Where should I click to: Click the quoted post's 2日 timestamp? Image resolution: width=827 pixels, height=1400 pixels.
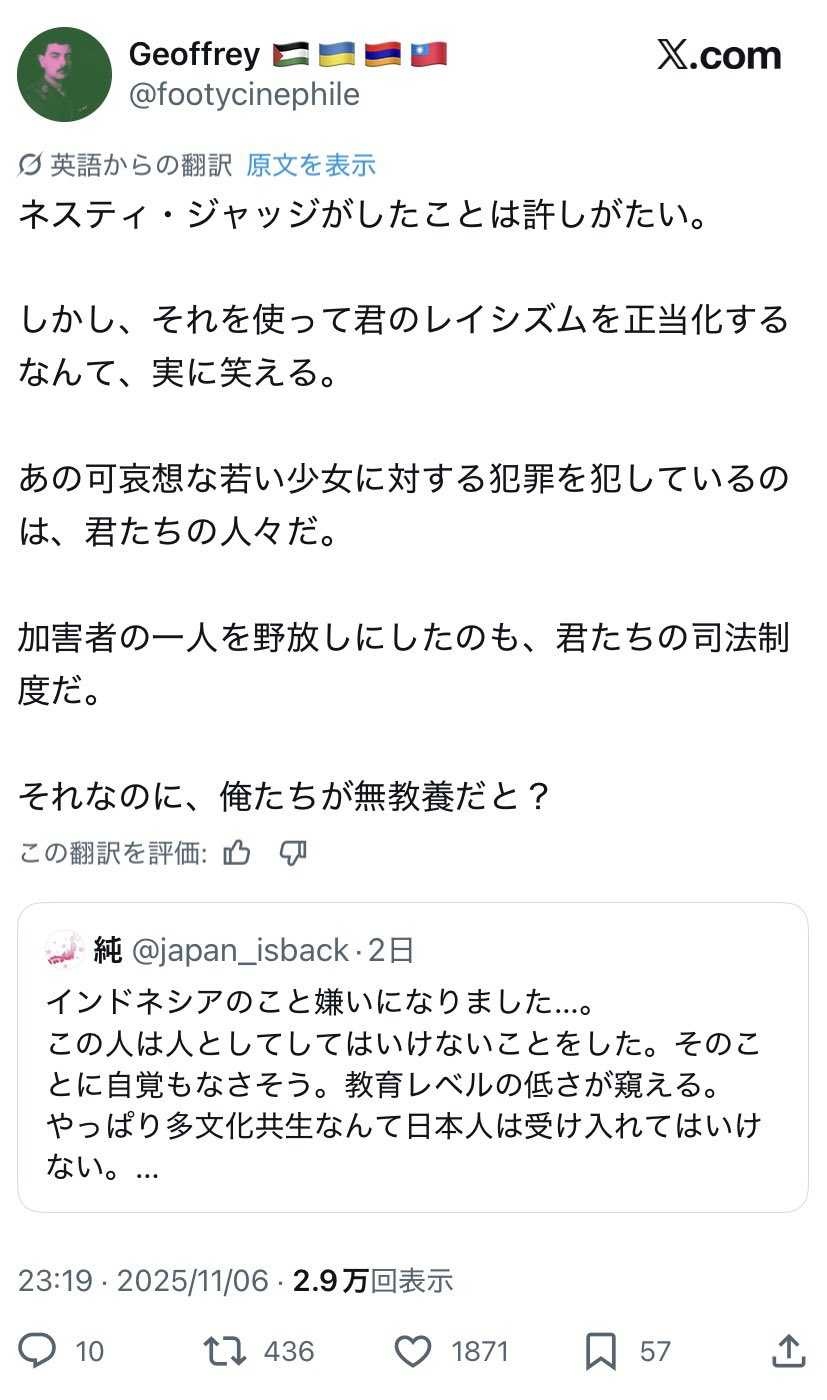click(x=391, y=950)
